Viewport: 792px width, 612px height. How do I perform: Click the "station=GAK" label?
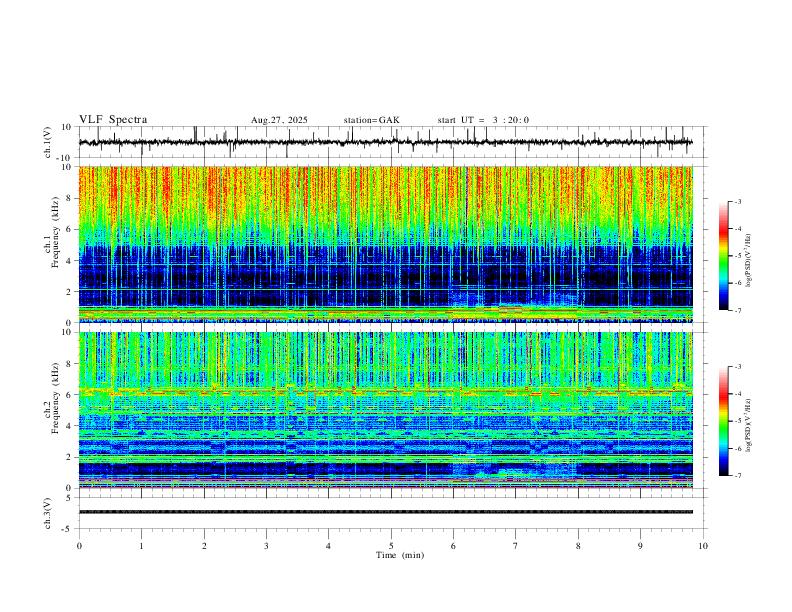(x=371, y=120)
